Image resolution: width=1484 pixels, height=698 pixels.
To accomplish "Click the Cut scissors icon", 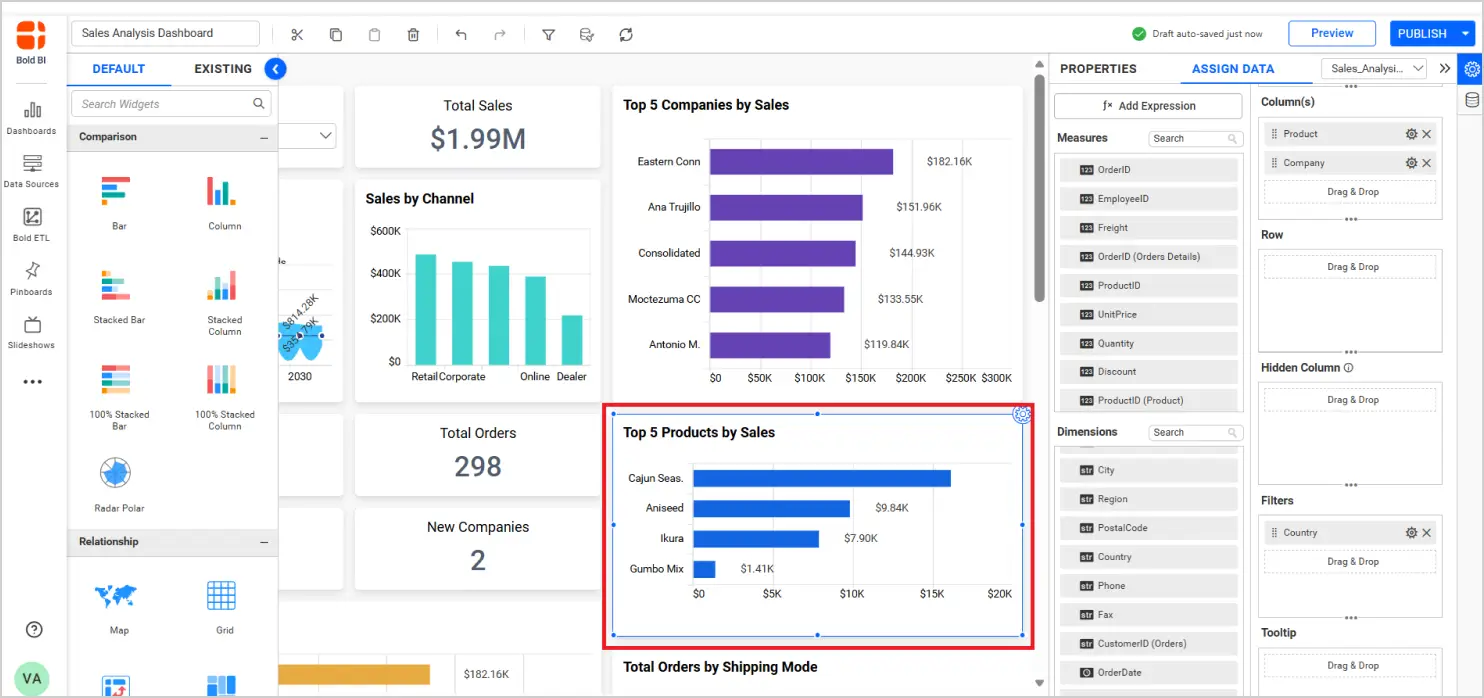I will [297, 35].
